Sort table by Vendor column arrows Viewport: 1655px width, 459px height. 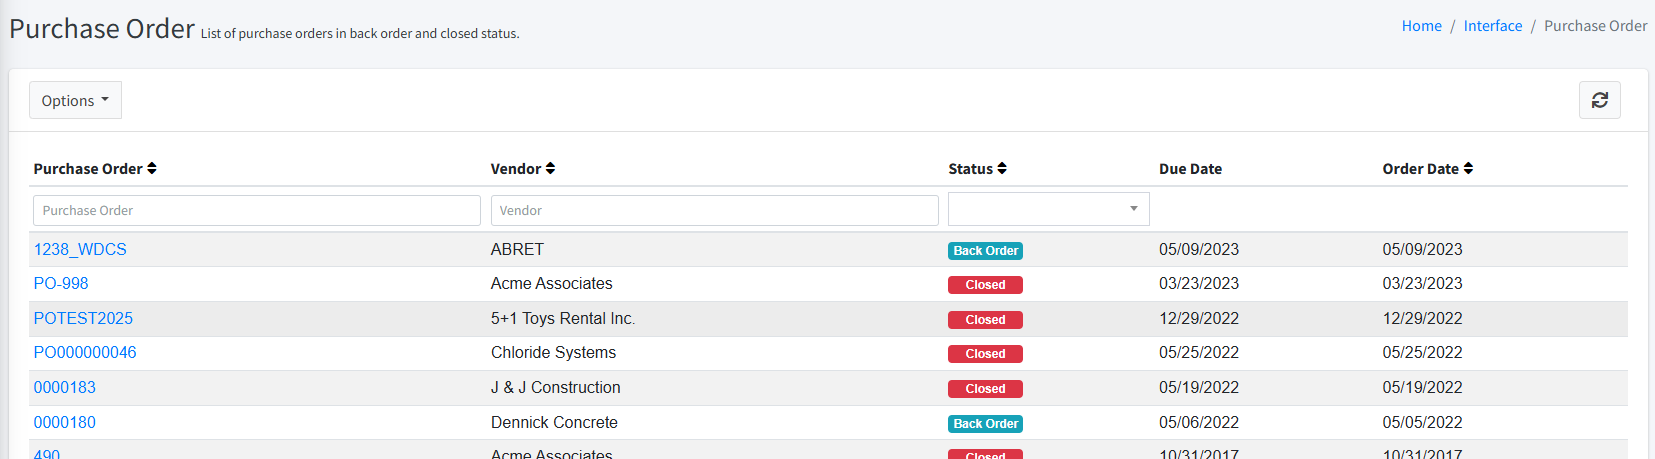[x=550, y=169]
